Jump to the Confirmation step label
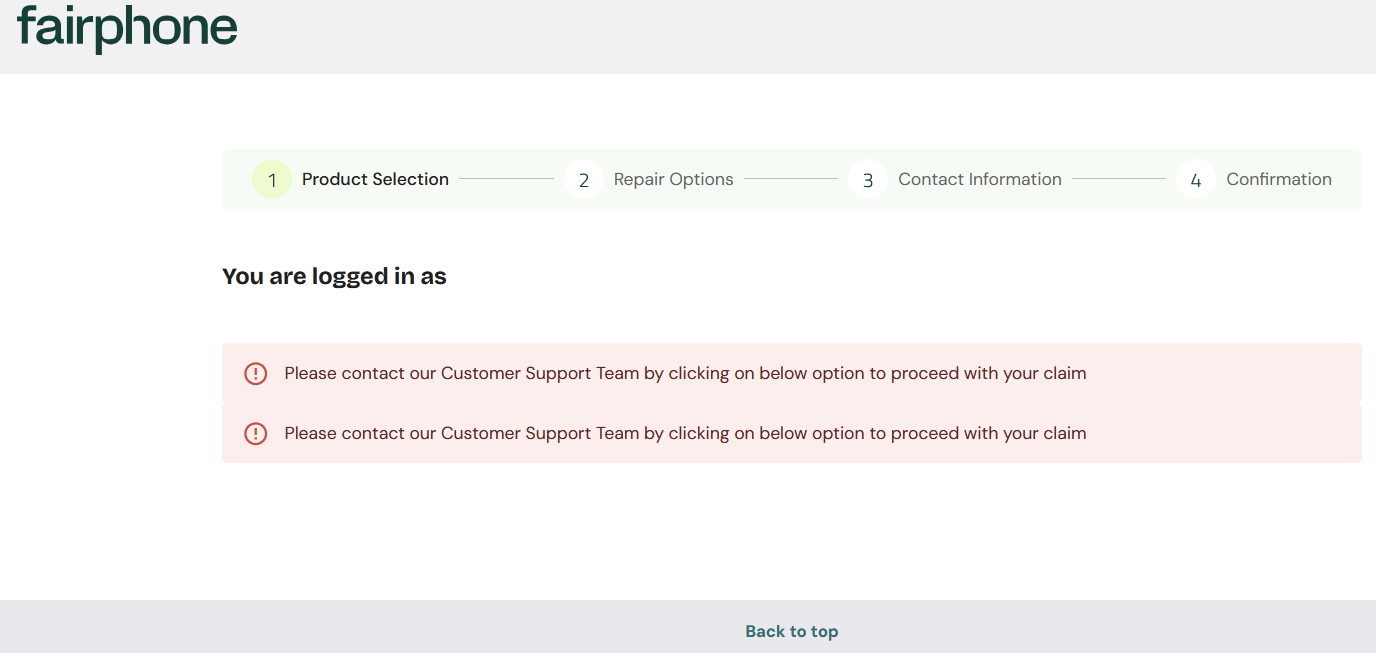 (x=1279, y=180)
